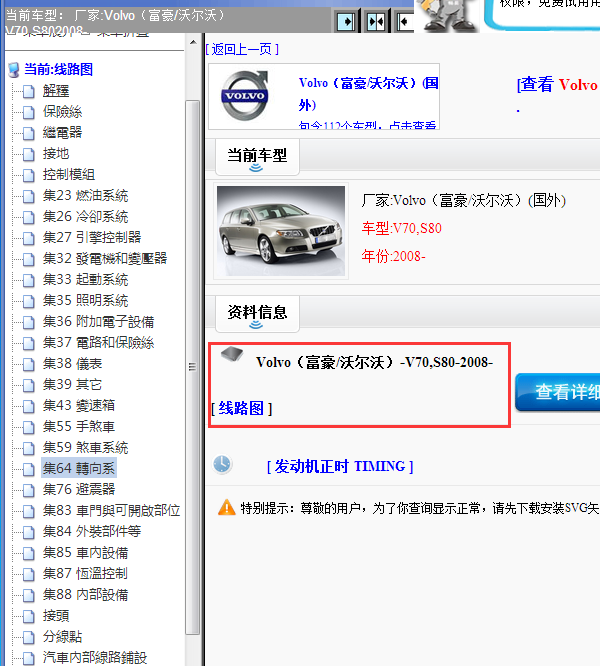Click the document icon next to 接地
This screenshot has height=666, width=600.
tap(28, 154)
